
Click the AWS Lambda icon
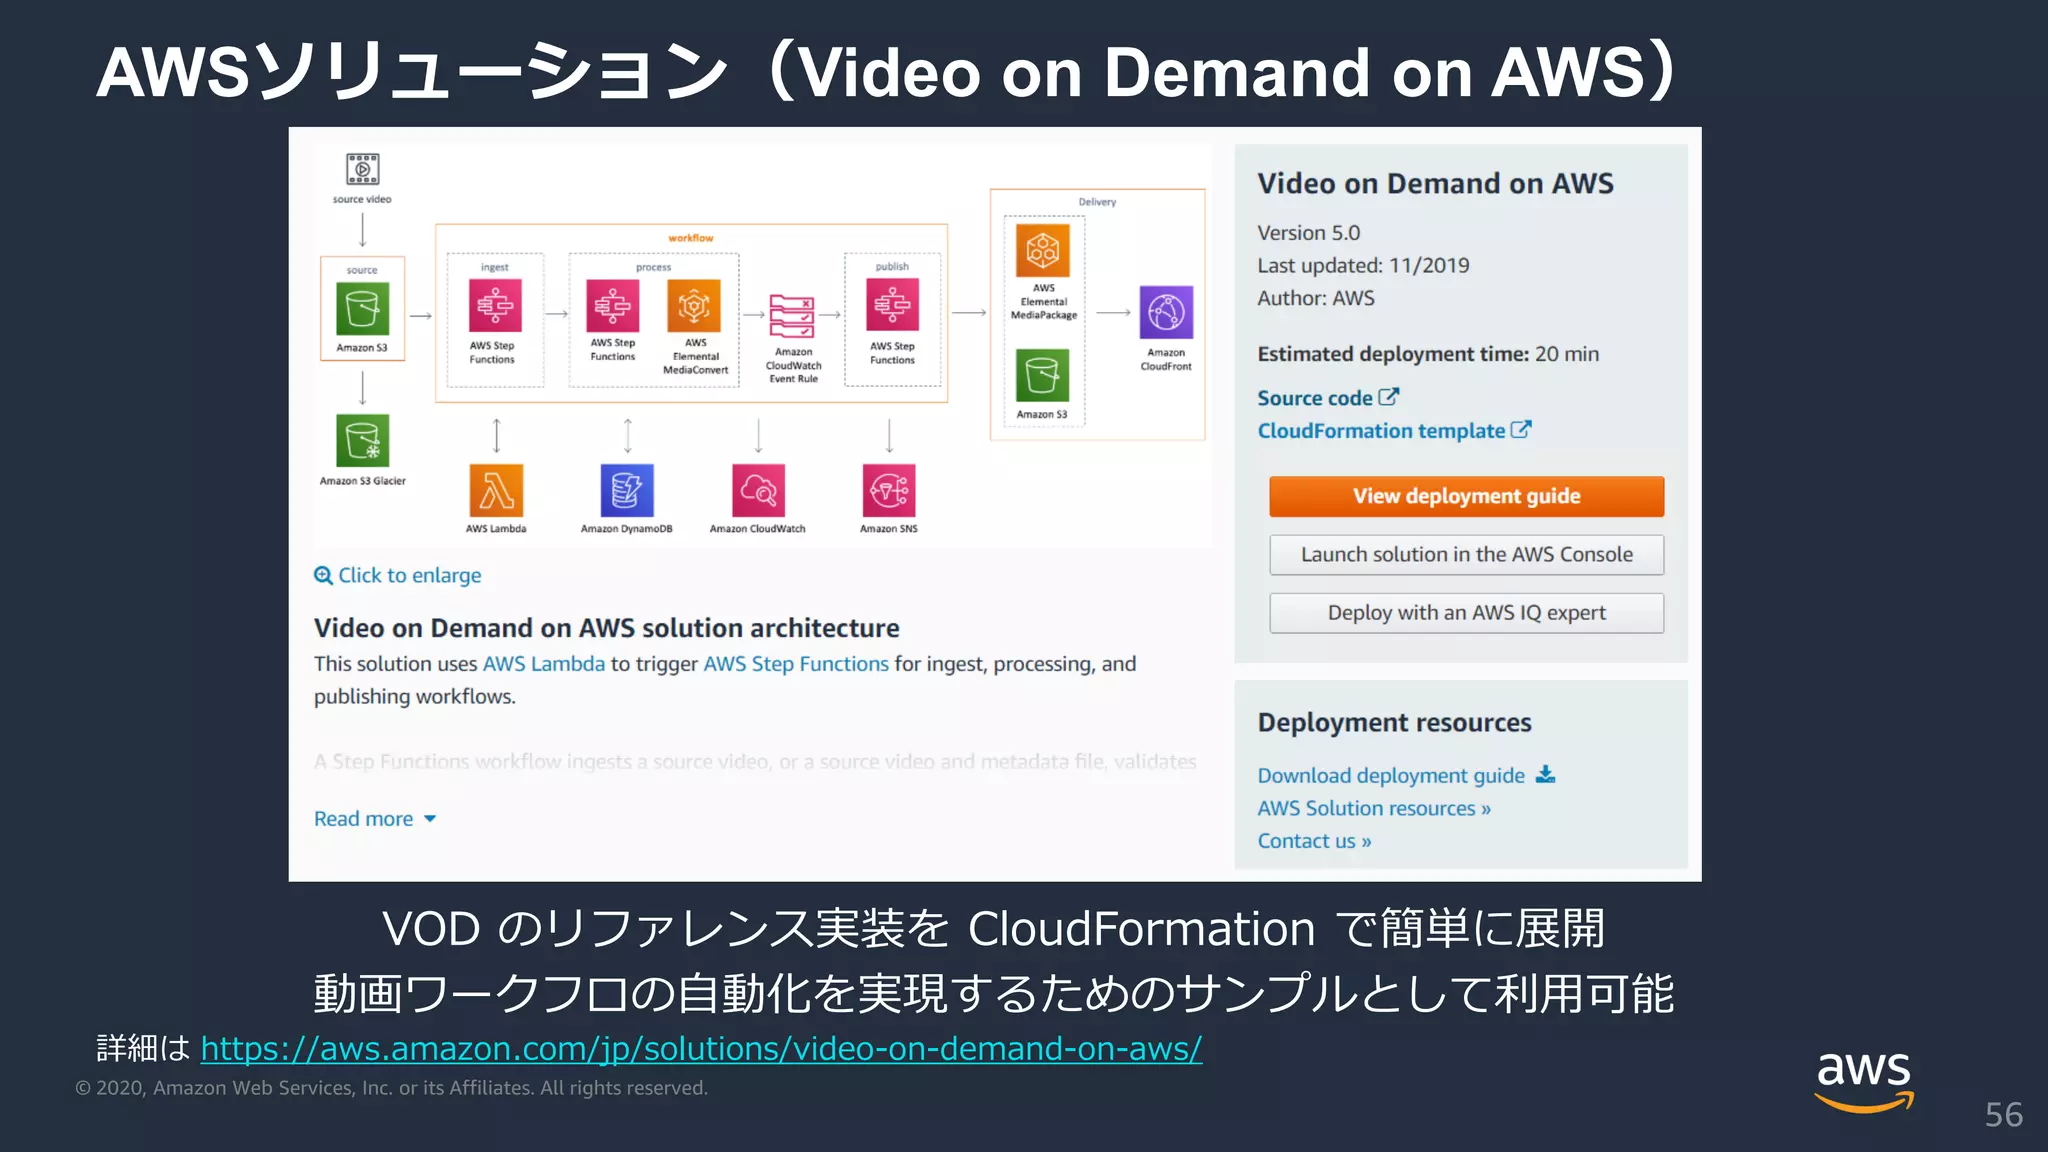pyautogui.click(x=496, y=491)
